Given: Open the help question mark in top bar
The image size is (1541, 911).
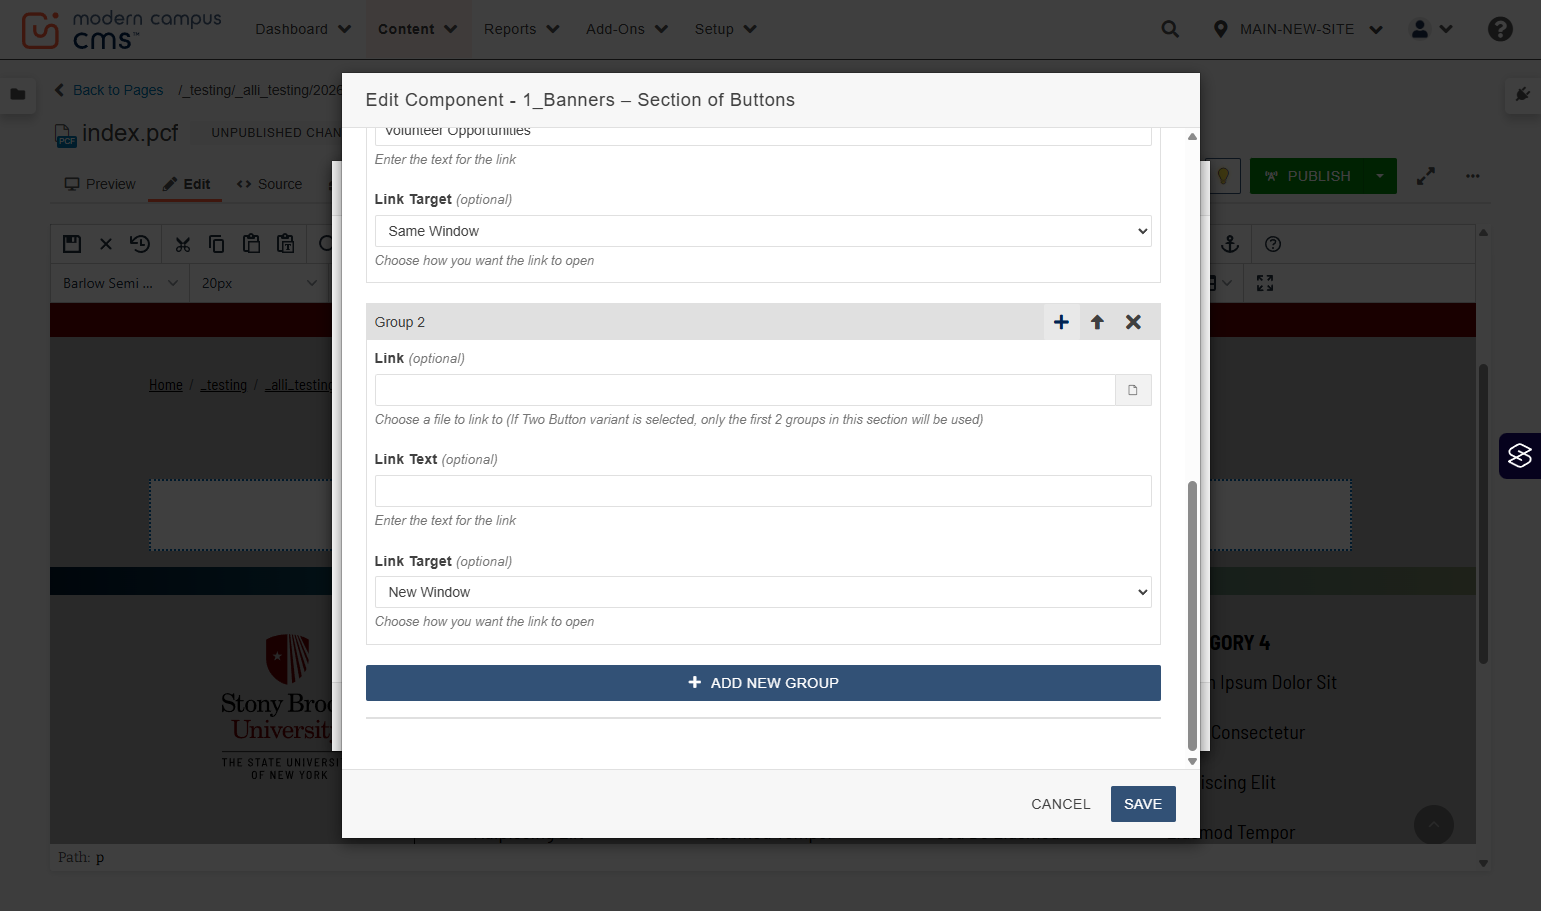Looking at the screenshot, I should click(1500, 29).
